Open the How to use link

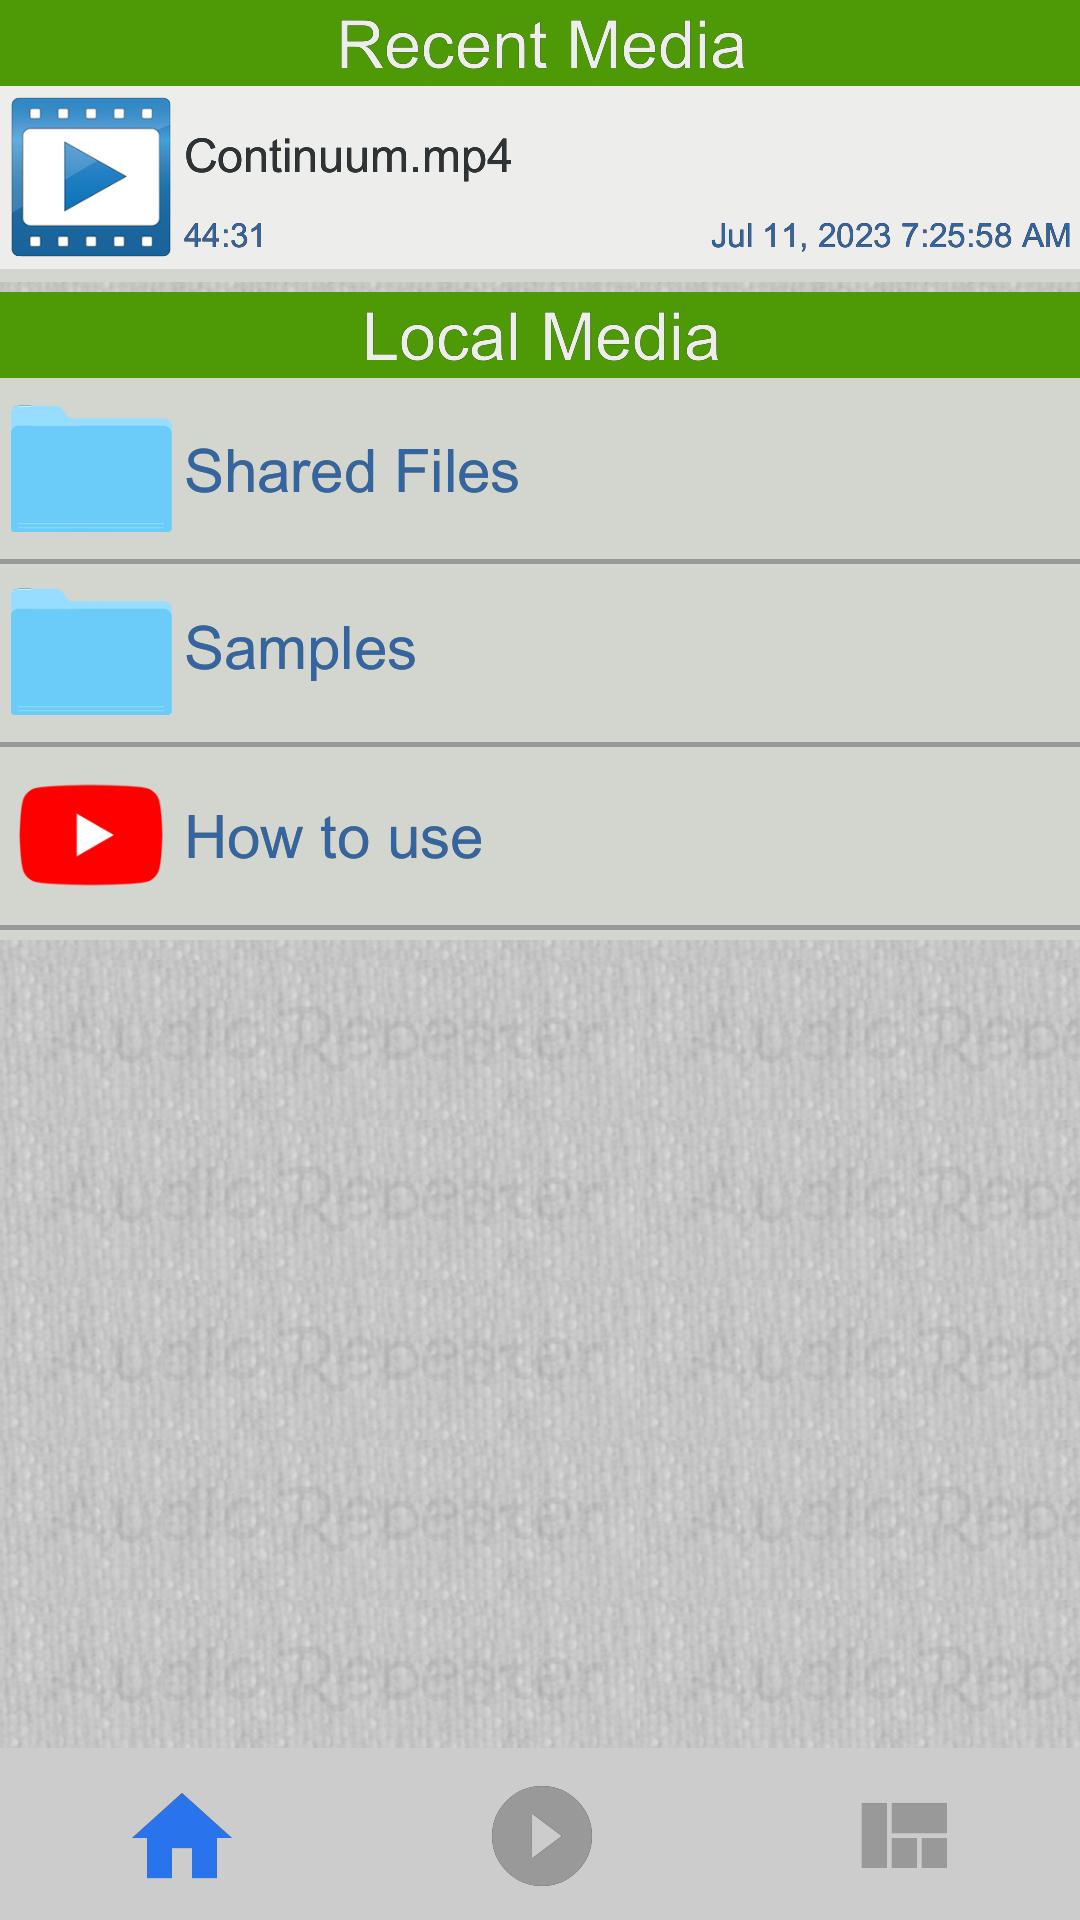[x=334, y=837]
